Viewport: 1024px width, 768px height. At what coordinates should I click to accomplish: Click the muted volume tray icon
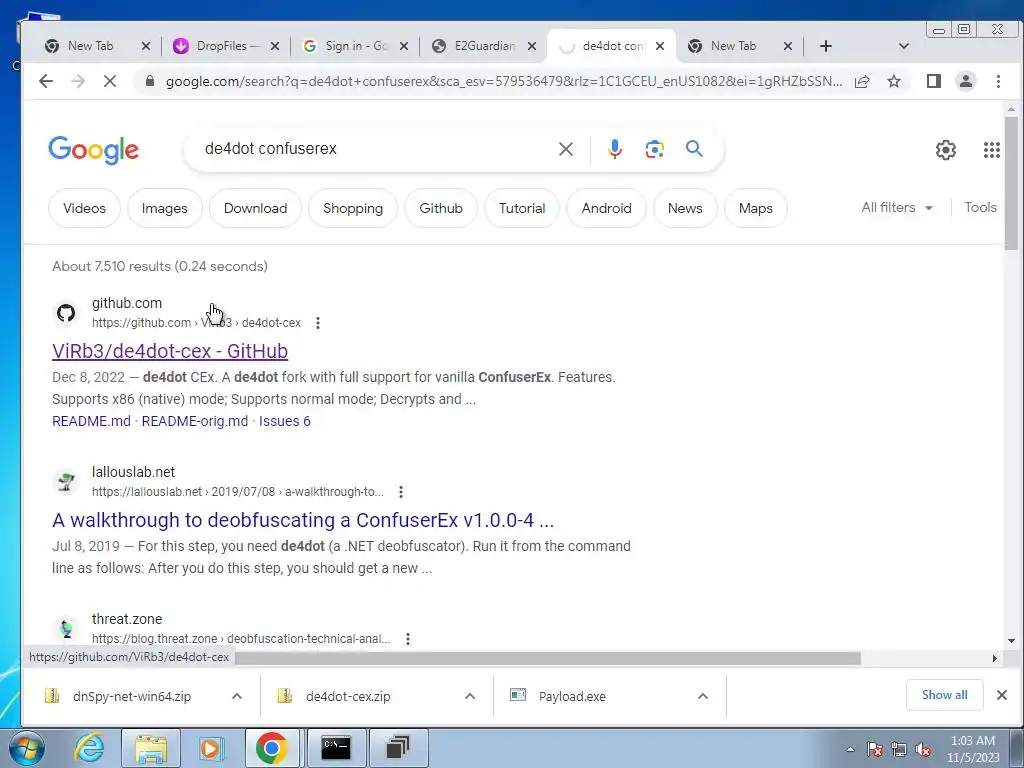pyautogui.click(x=923, y=750)
